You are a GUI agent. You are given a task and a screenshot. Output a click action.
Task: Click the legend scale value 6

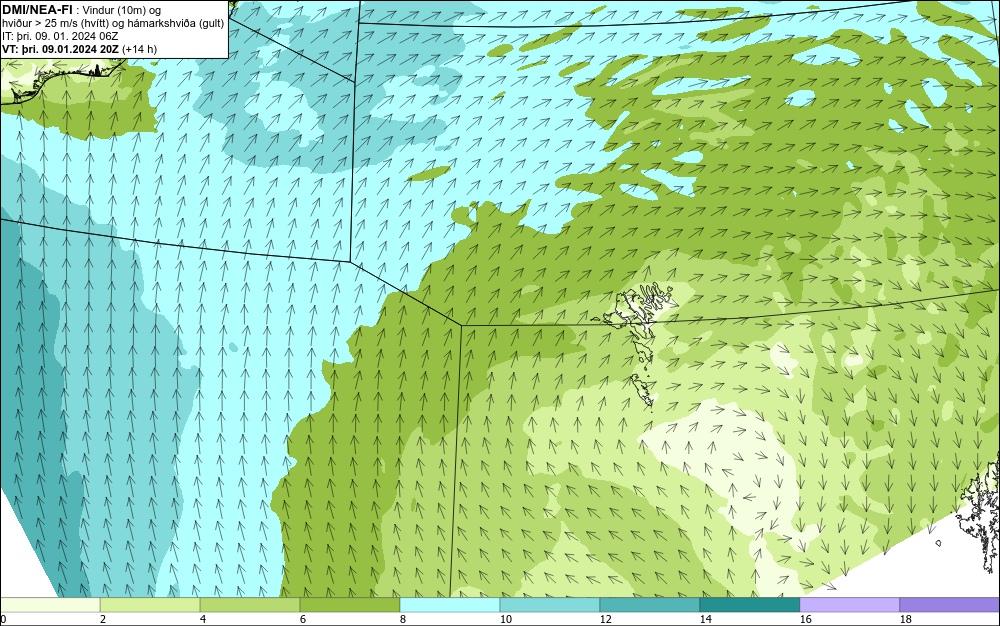[302, 619]
